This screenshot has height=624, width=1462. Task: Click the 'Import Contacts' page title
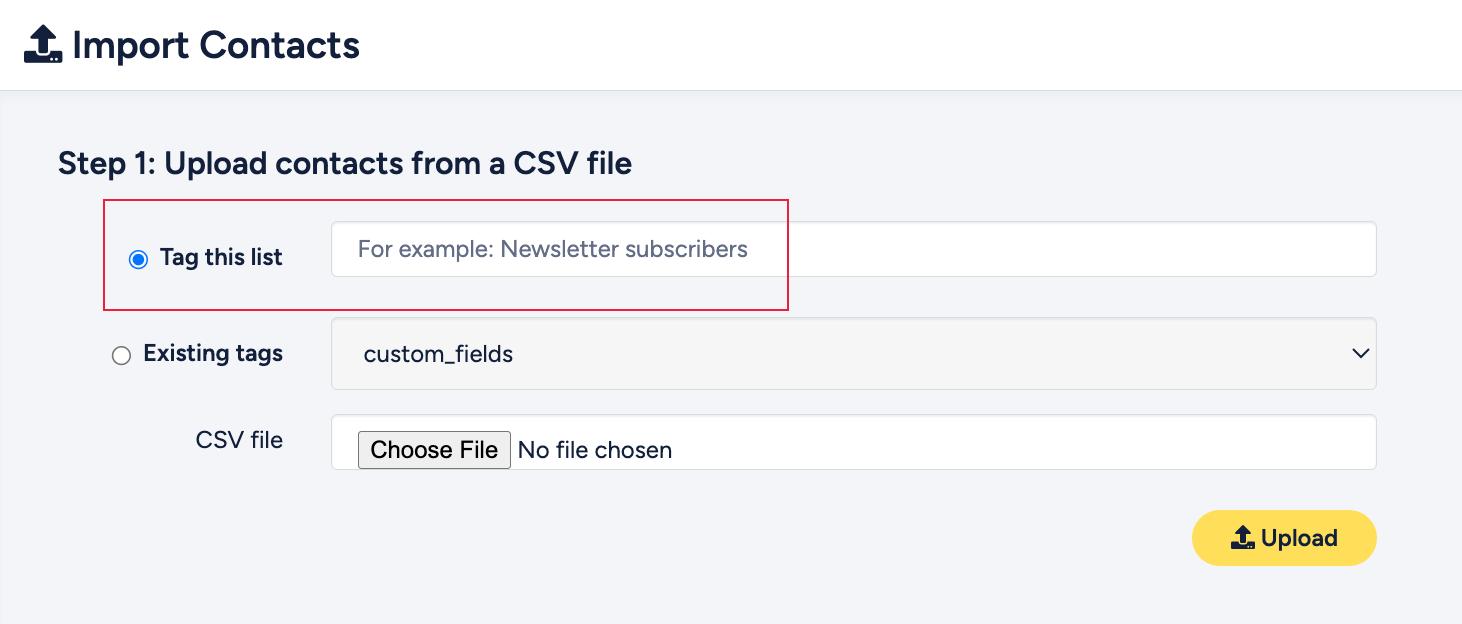216,46
